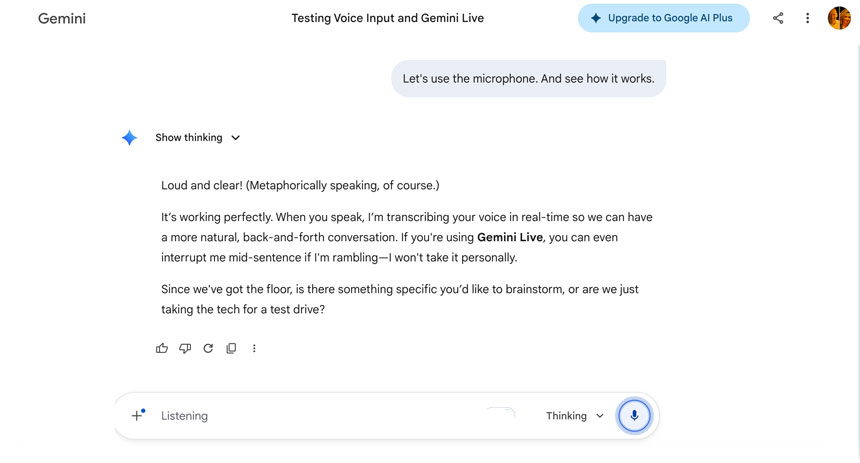
Task: Click the Gemini sparkle icon
Action: point(129,138)
